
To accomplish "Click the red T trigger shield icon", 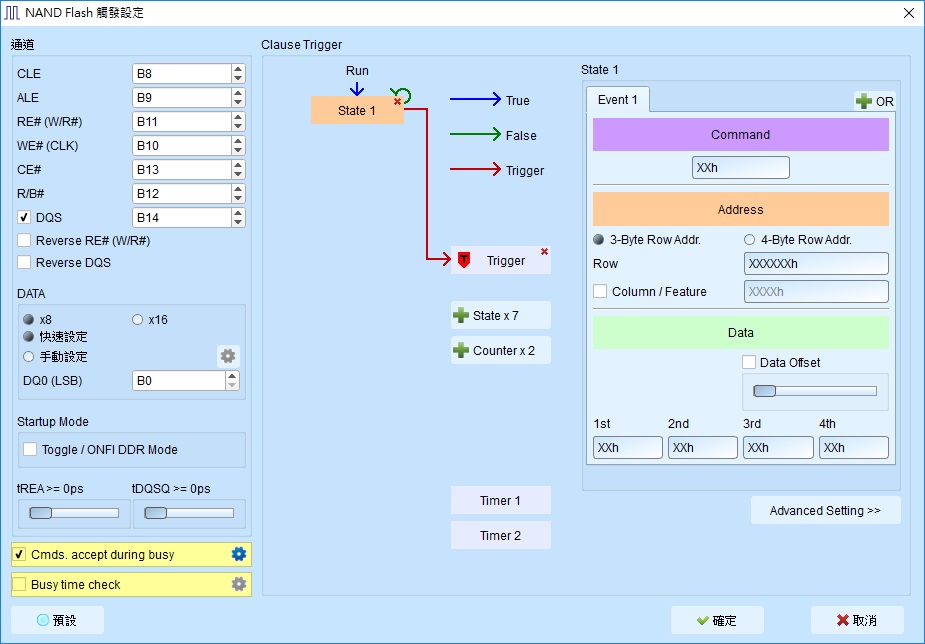I will (464, 260).
